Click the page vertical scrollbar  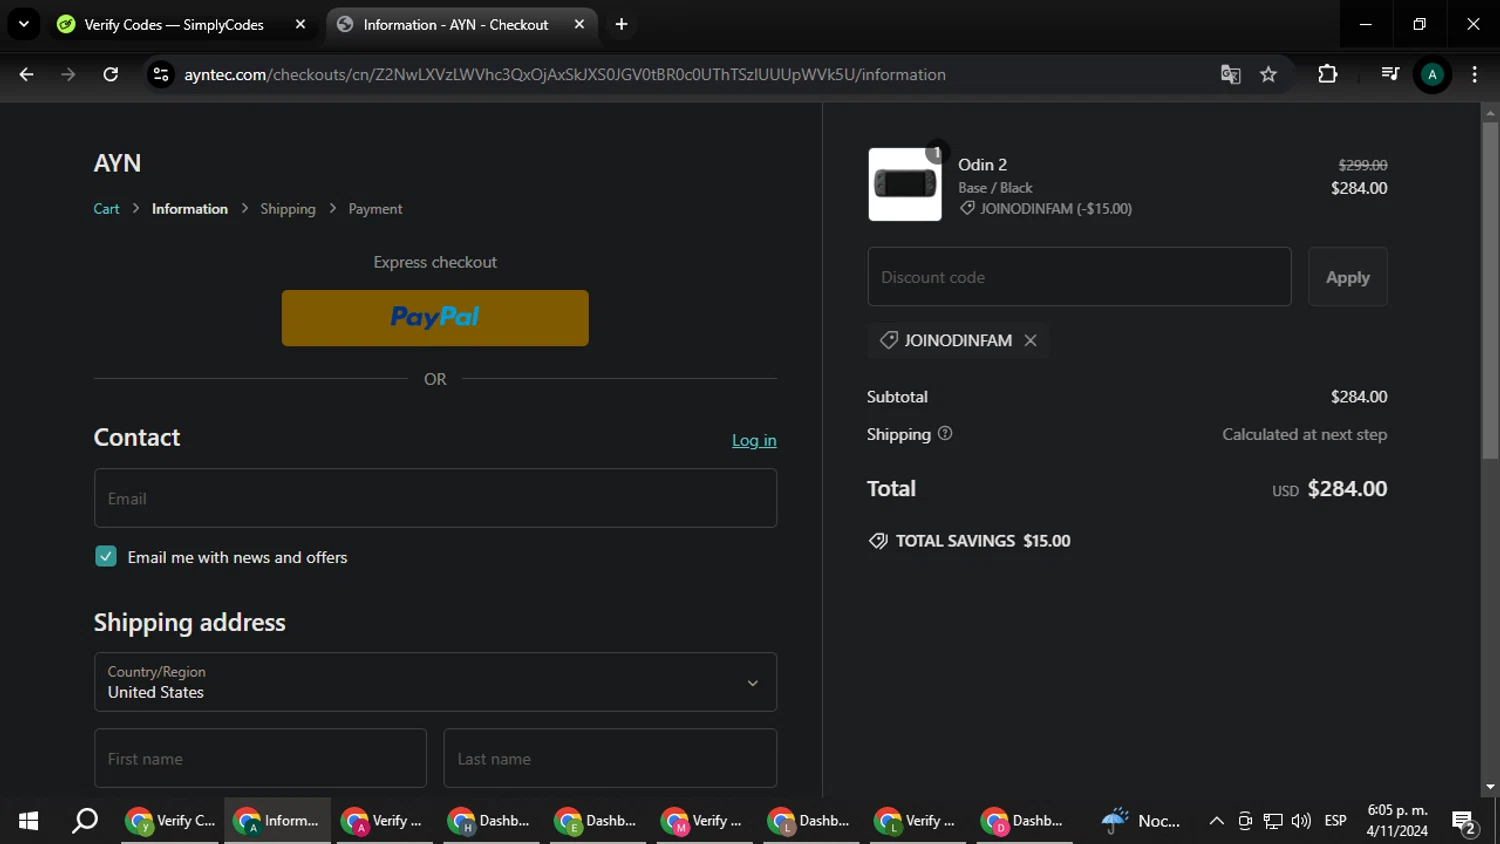tap(1490, 290)
